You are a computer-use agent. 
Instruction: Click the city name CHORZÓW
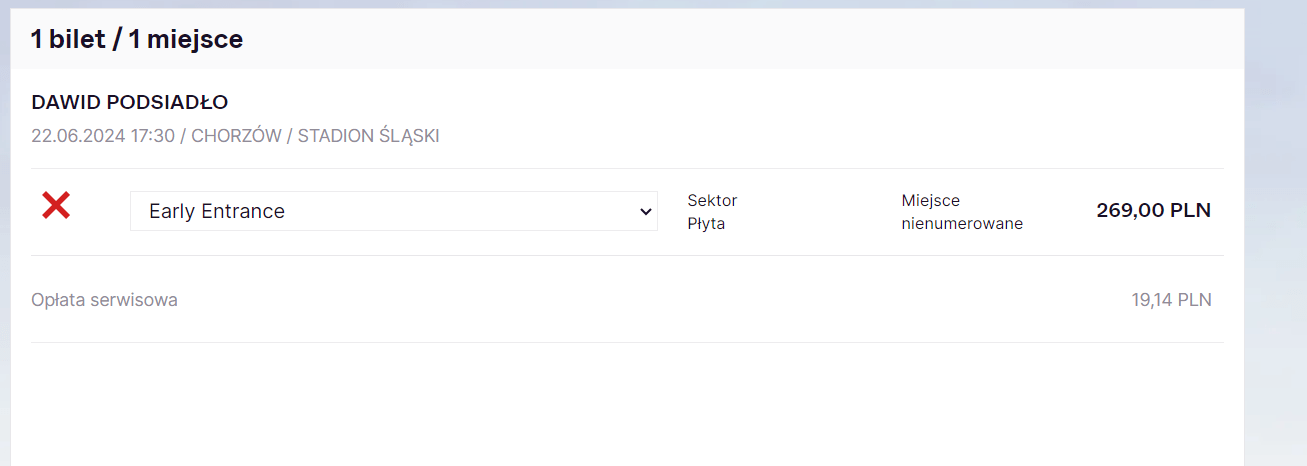236,136
